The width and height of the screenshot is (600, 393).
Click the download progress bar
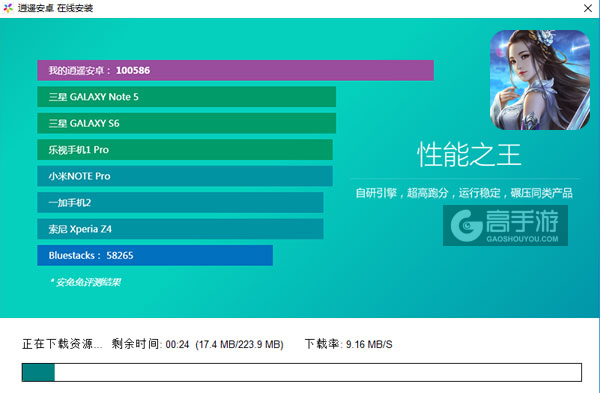[302, 372]
